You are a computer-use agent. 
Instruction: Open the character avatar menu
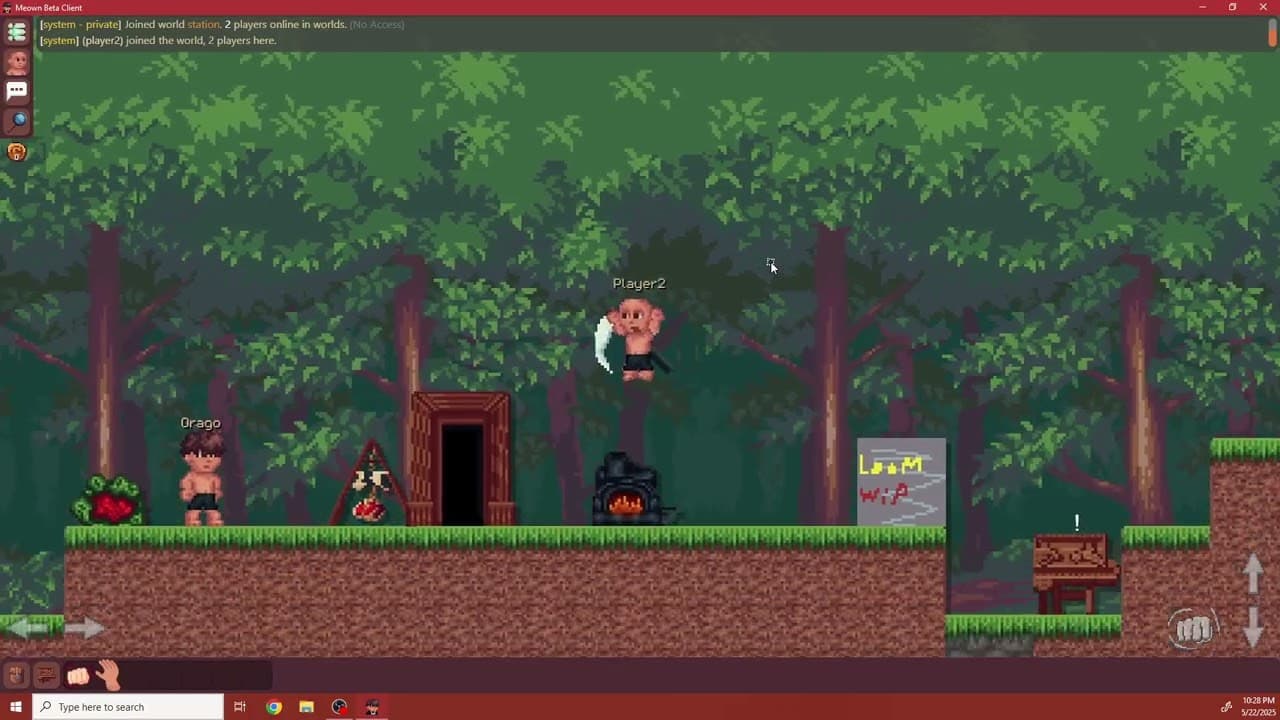pyautogui.click(x=16, y=61)
